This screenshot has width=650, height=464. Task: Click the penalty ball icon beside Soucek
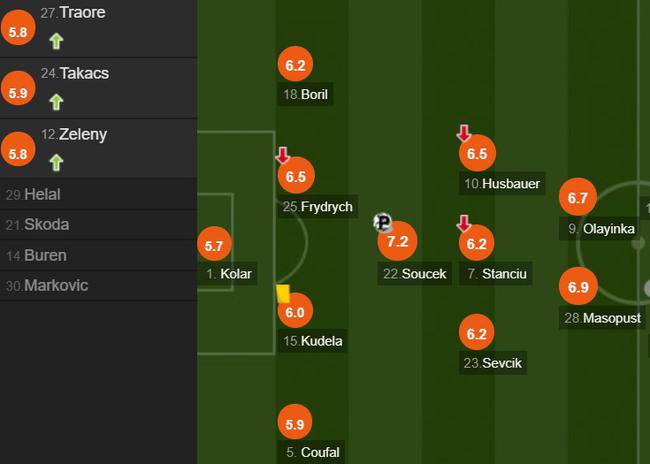coord(383,223)
